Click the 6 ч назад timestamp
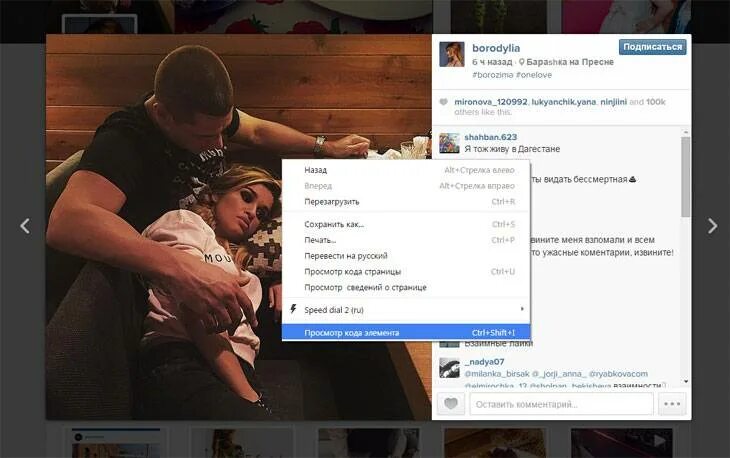This screenshot has height=458, width=730. click(x=492, y=62)
